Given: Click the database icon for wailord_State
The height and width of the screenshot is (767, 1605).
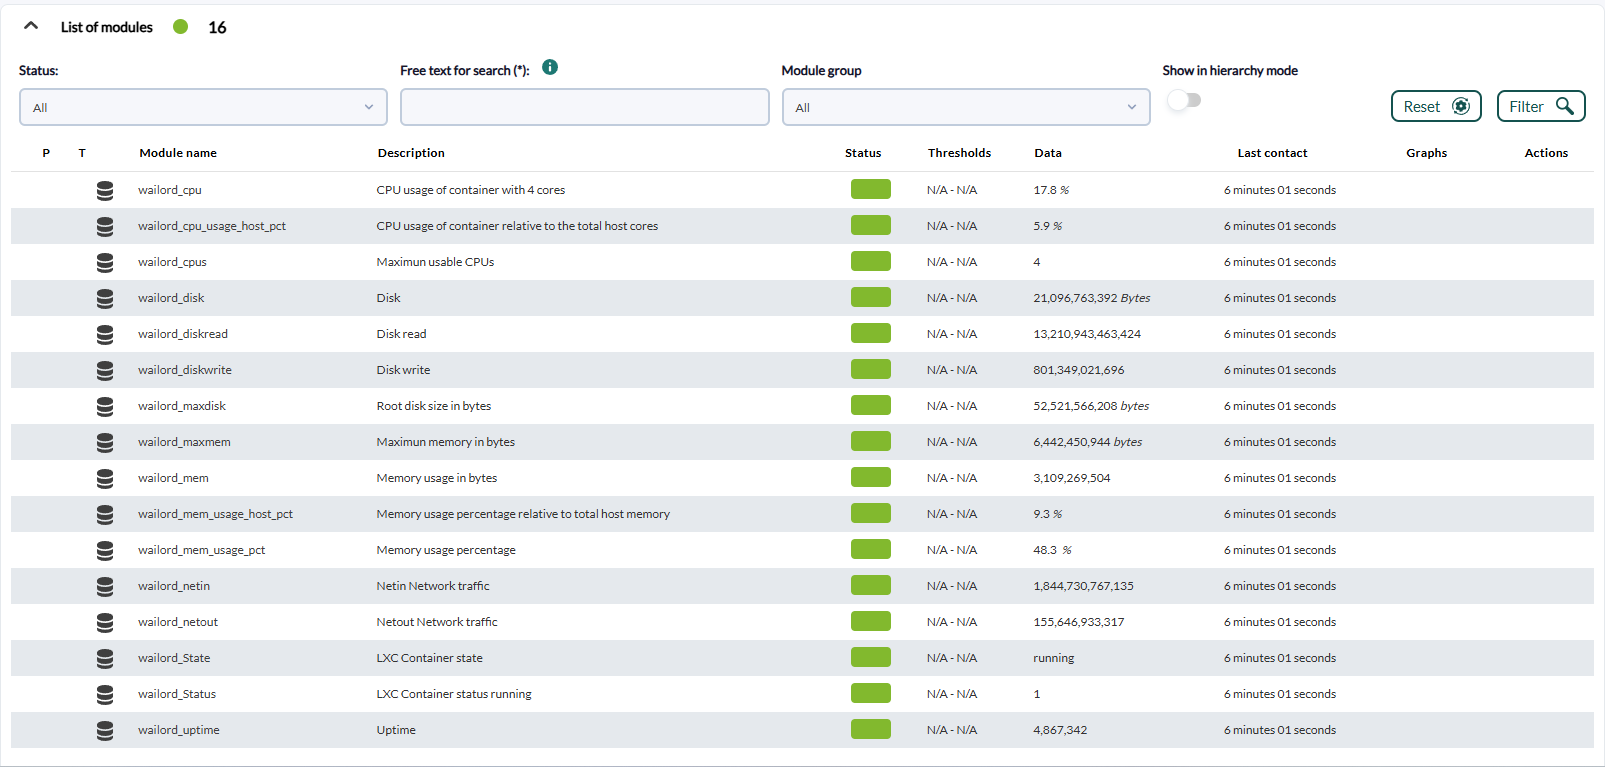Looking at the screenshot, I should 105,658.
